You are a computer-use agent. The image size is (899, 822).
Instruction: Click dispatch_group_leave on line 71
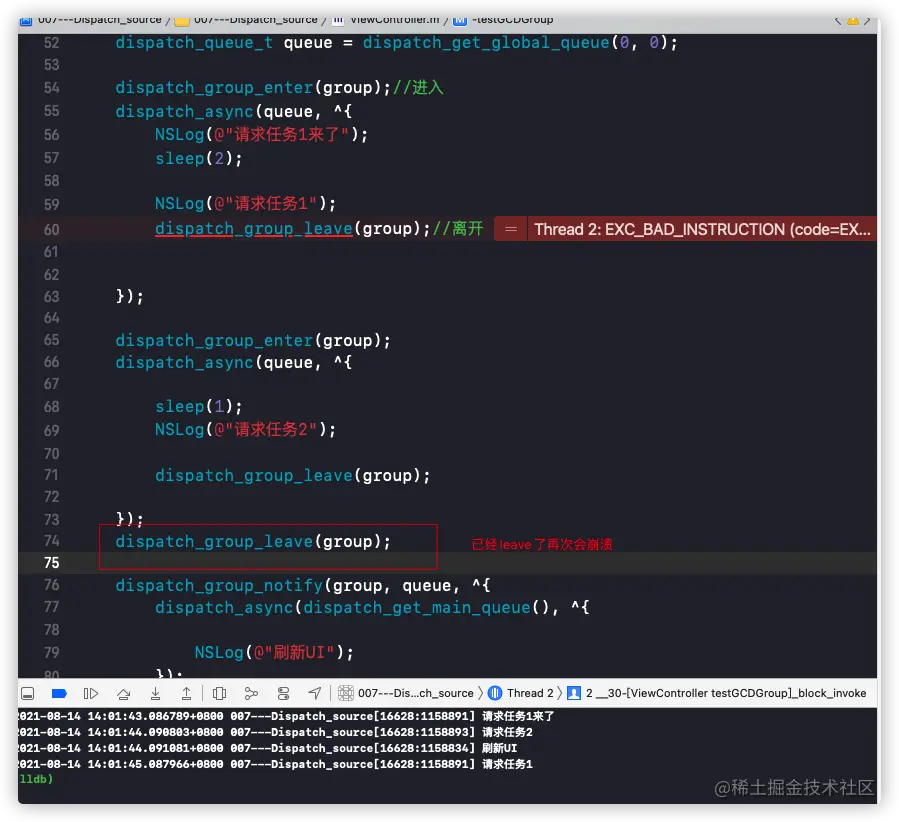click(254, 476)
